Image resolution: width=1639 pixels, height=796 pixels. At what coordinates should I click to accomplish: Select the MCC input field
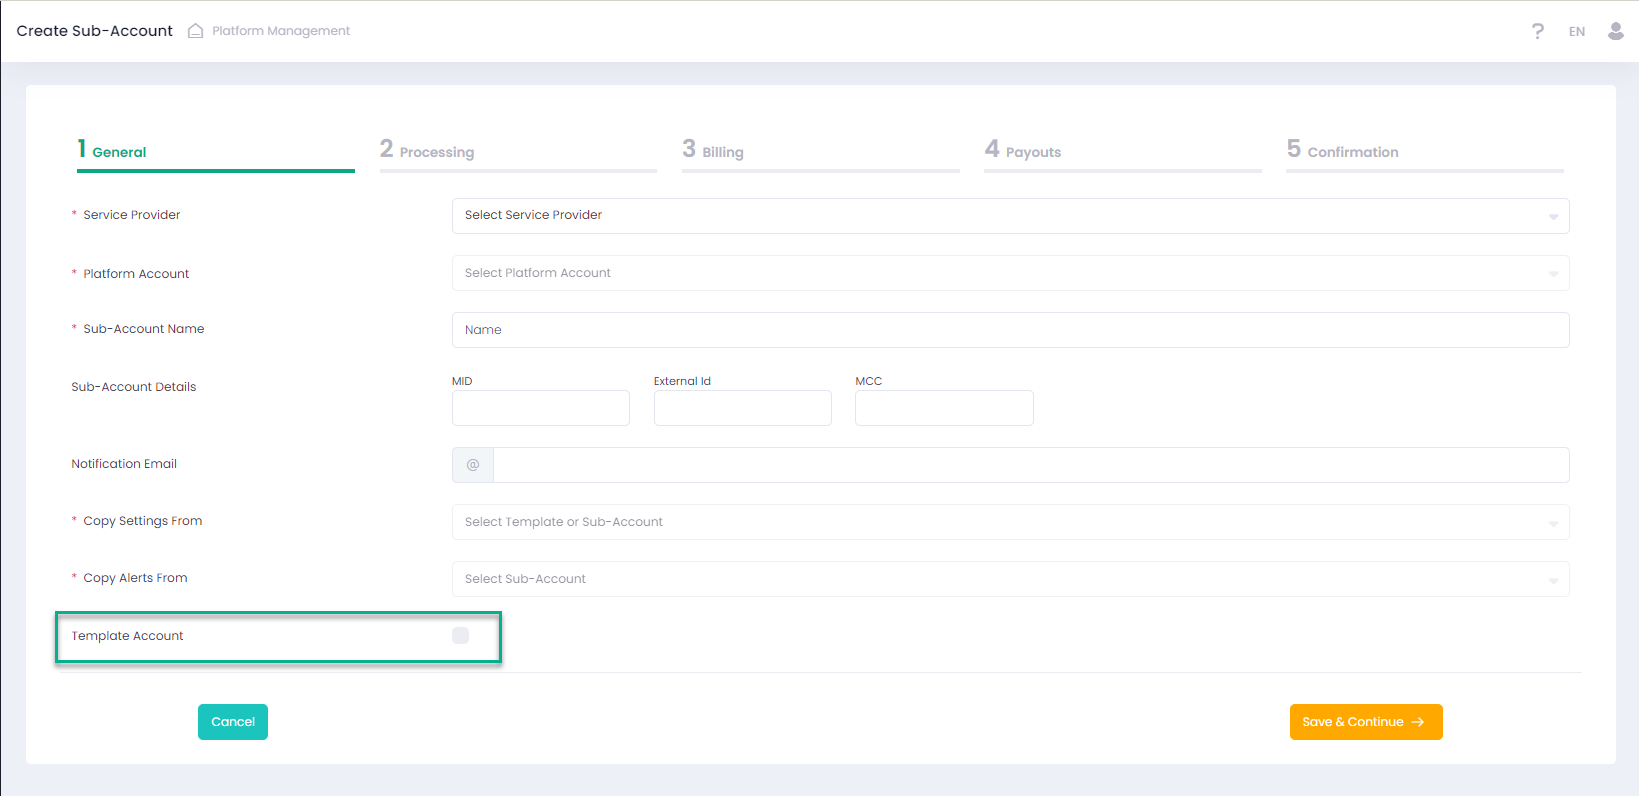click(x=943, y=408)
